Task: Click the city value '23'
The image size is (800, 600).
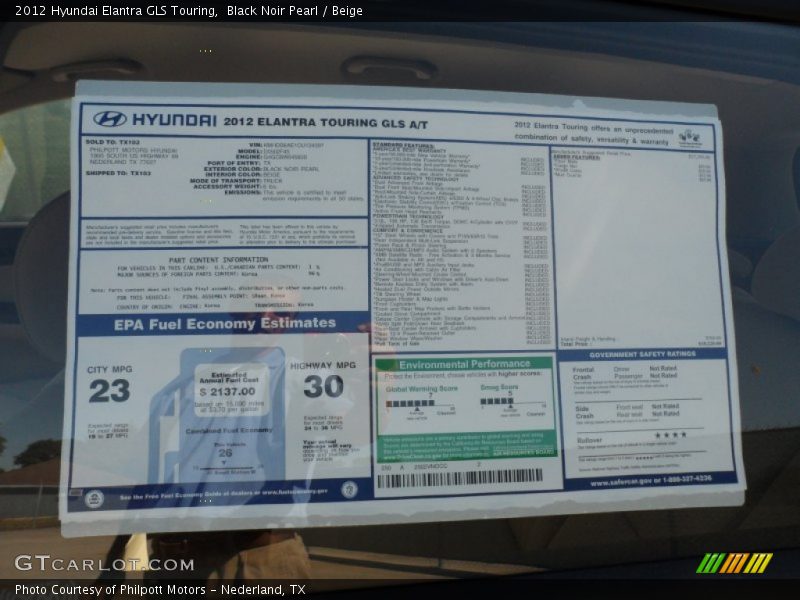Action: pos(109,391)
